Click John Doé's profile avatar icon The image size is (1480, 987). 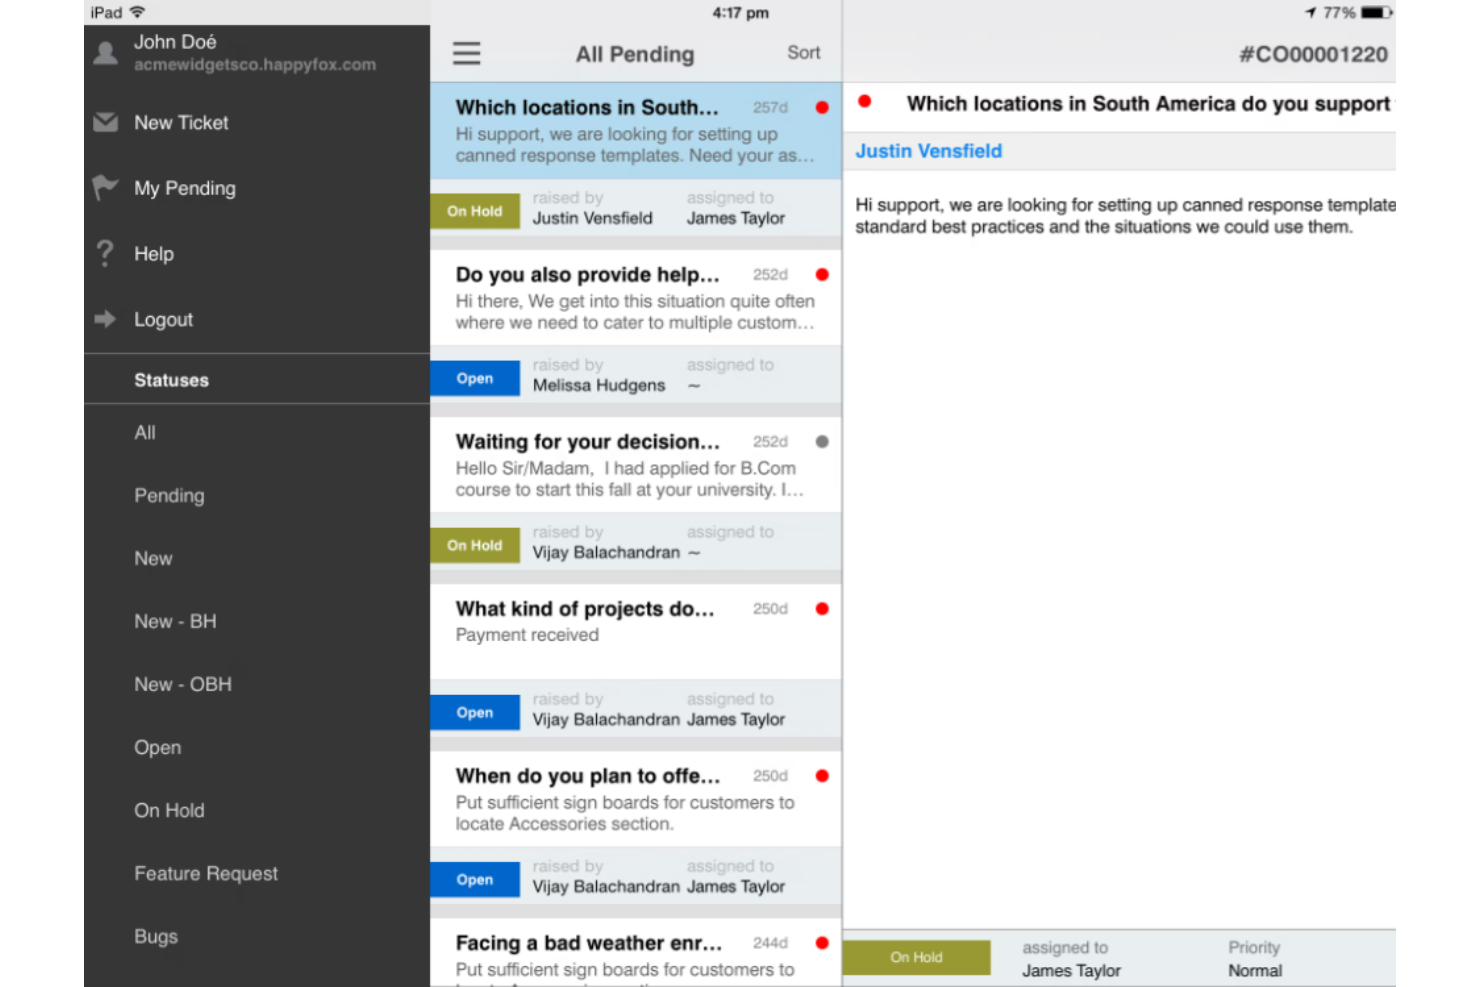pyautogui.click(x=106, y=52)
